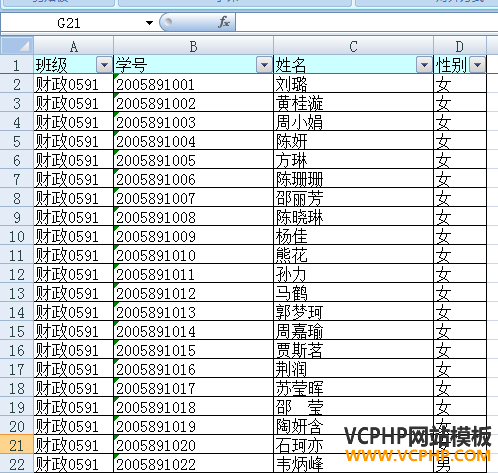Click cell with 学号 2005891013
498x473 pixels.
pos(193,312)
